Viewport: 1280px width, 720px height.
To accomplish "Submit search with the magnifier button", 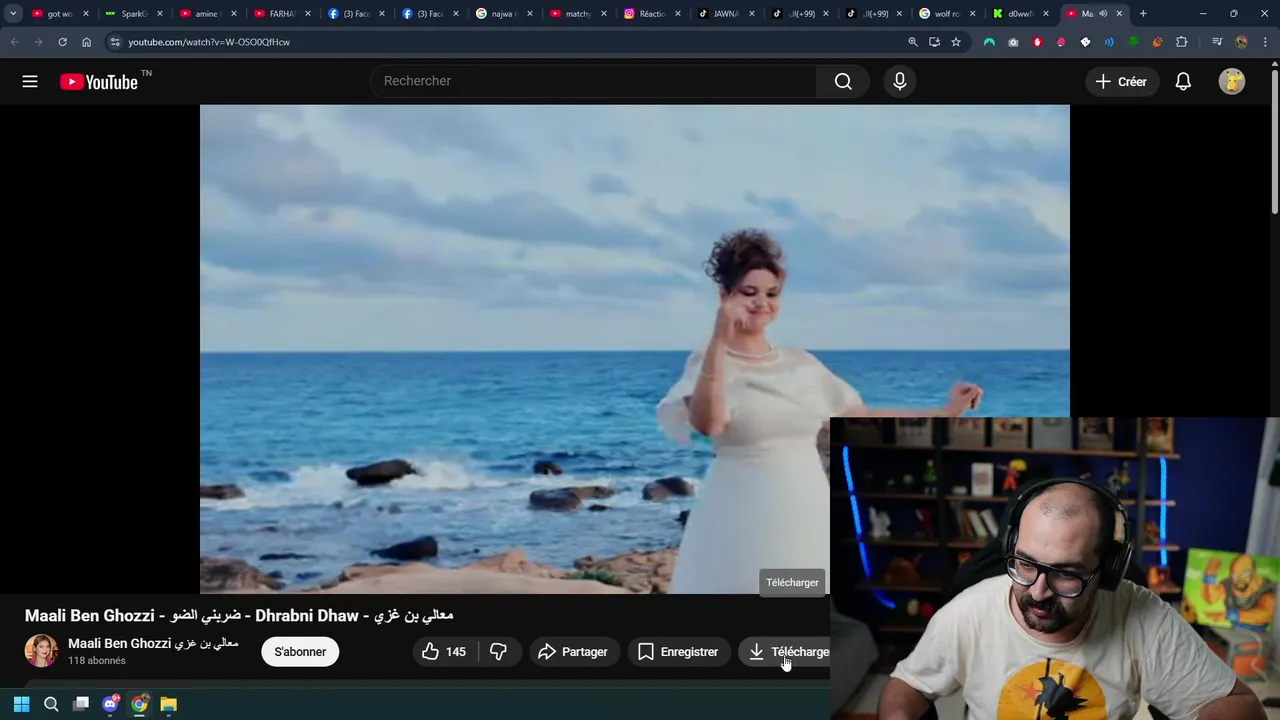I will tap(843, 81).
